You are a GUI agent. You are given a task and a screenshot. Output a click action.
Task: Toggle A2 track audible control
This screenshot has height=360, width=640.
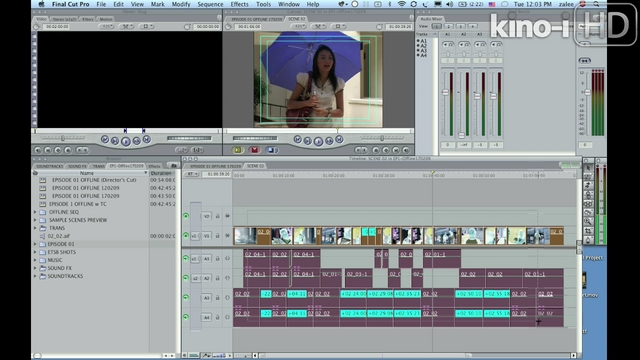pyautogui.click(x=186, y=278)
